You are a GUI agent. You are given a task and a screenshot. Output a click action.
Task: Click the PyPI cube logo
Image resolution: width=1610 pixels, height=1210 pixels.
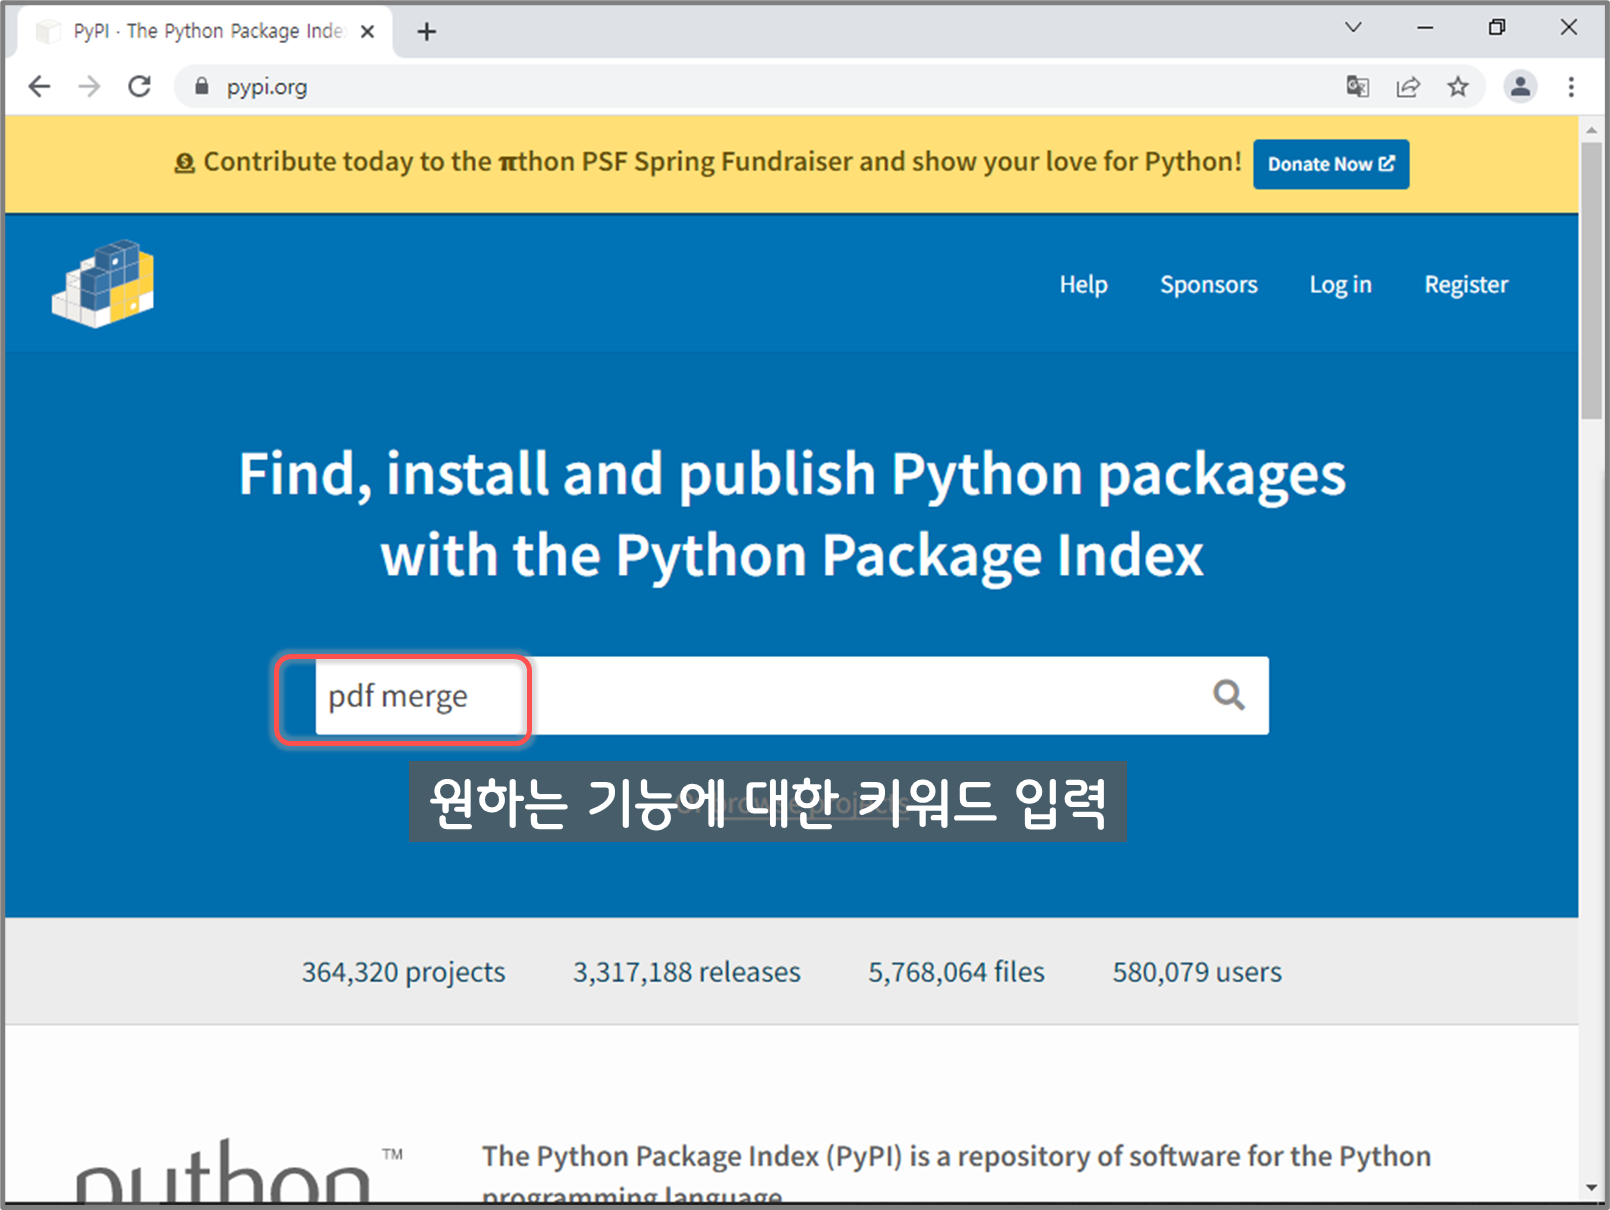coord(103,284)
